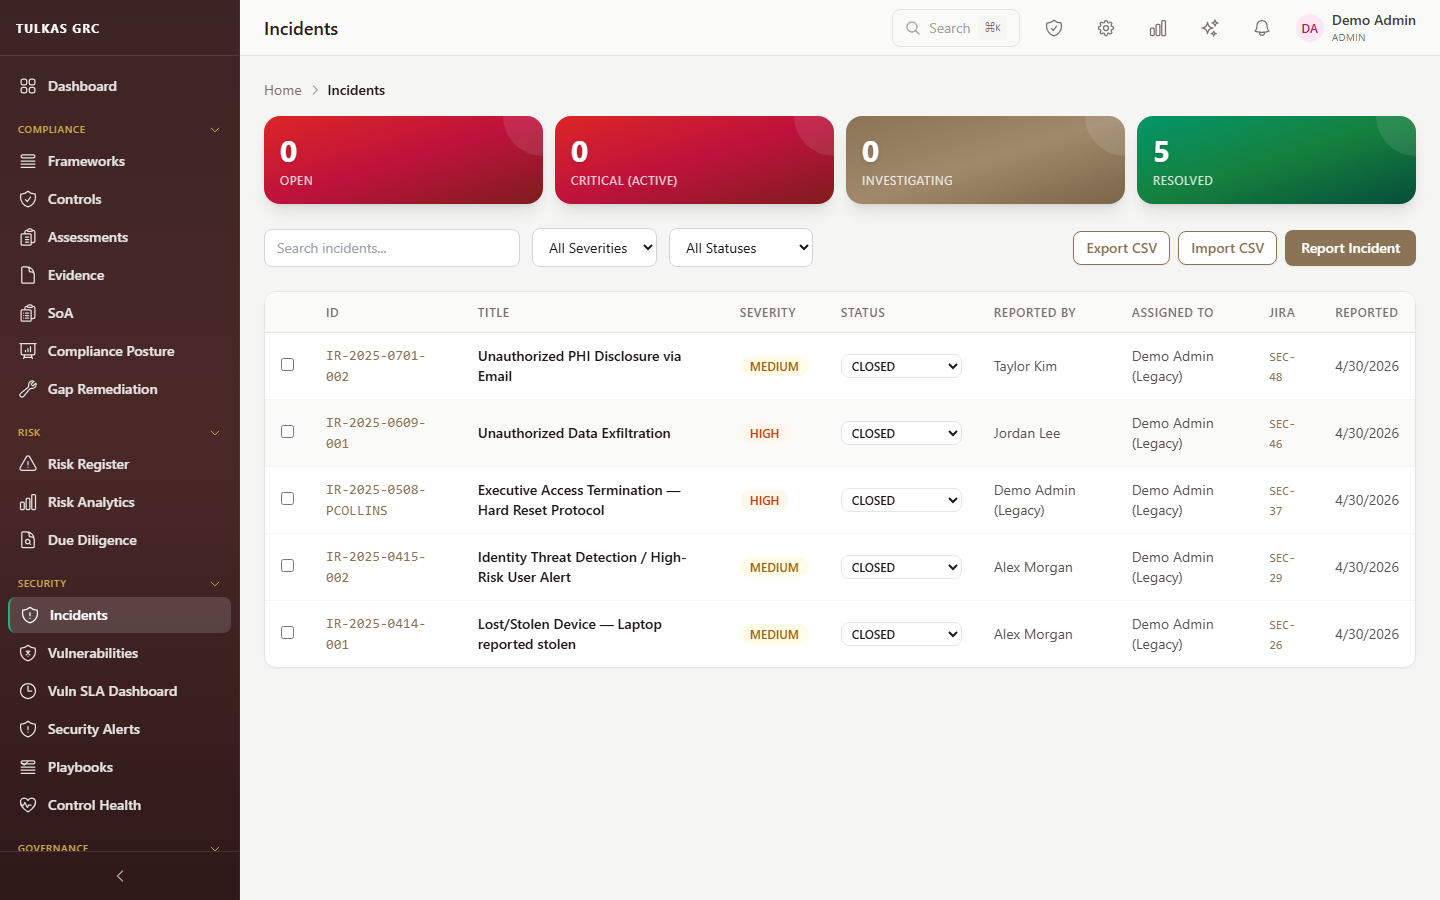
Task: Go to Security Alerts page
Action: pos(120,729)
